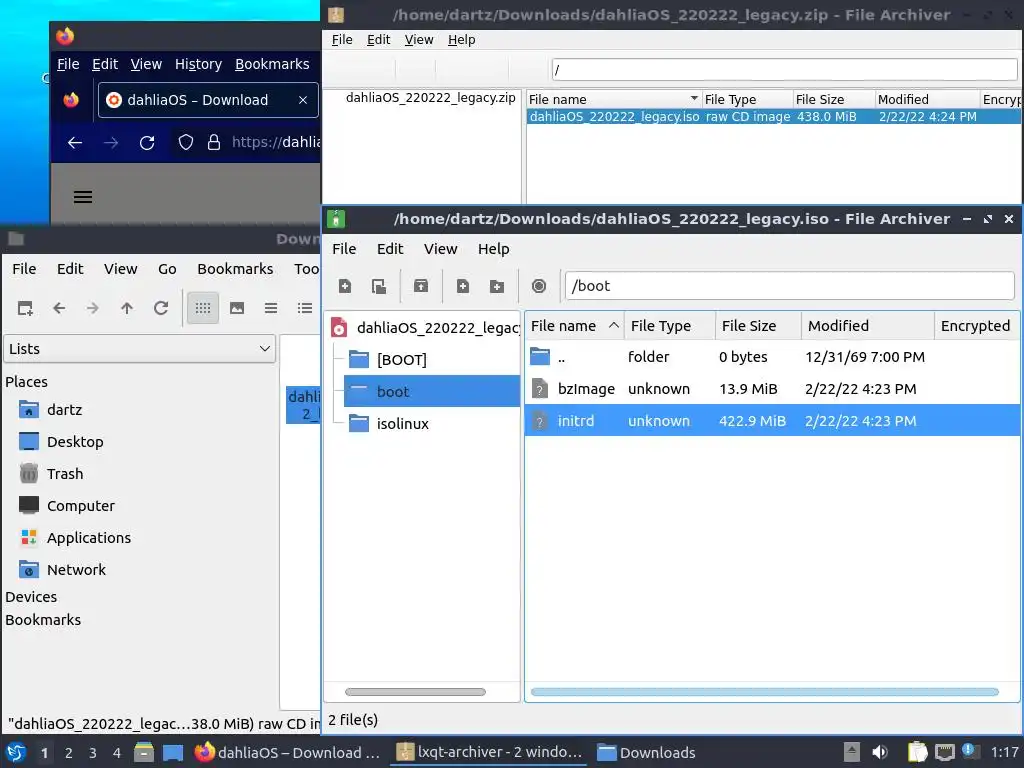The image size is (1024, 768).
Task: Click the Extract archive toolbar icon
Action: pyautogui.click(x=421, y=286)
